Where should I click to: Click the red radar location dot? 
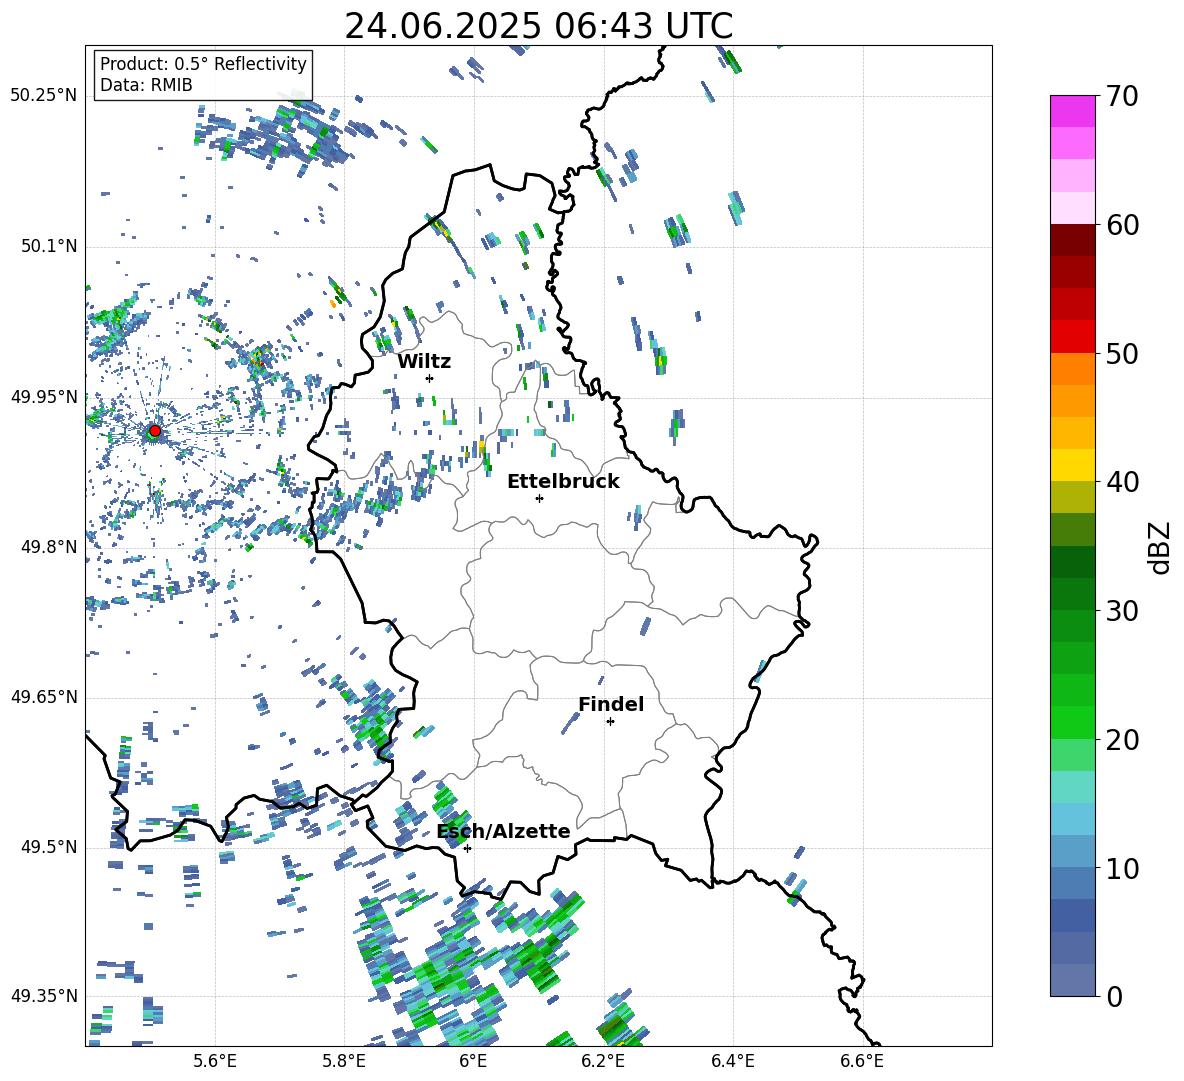click(x=155, y=431)
